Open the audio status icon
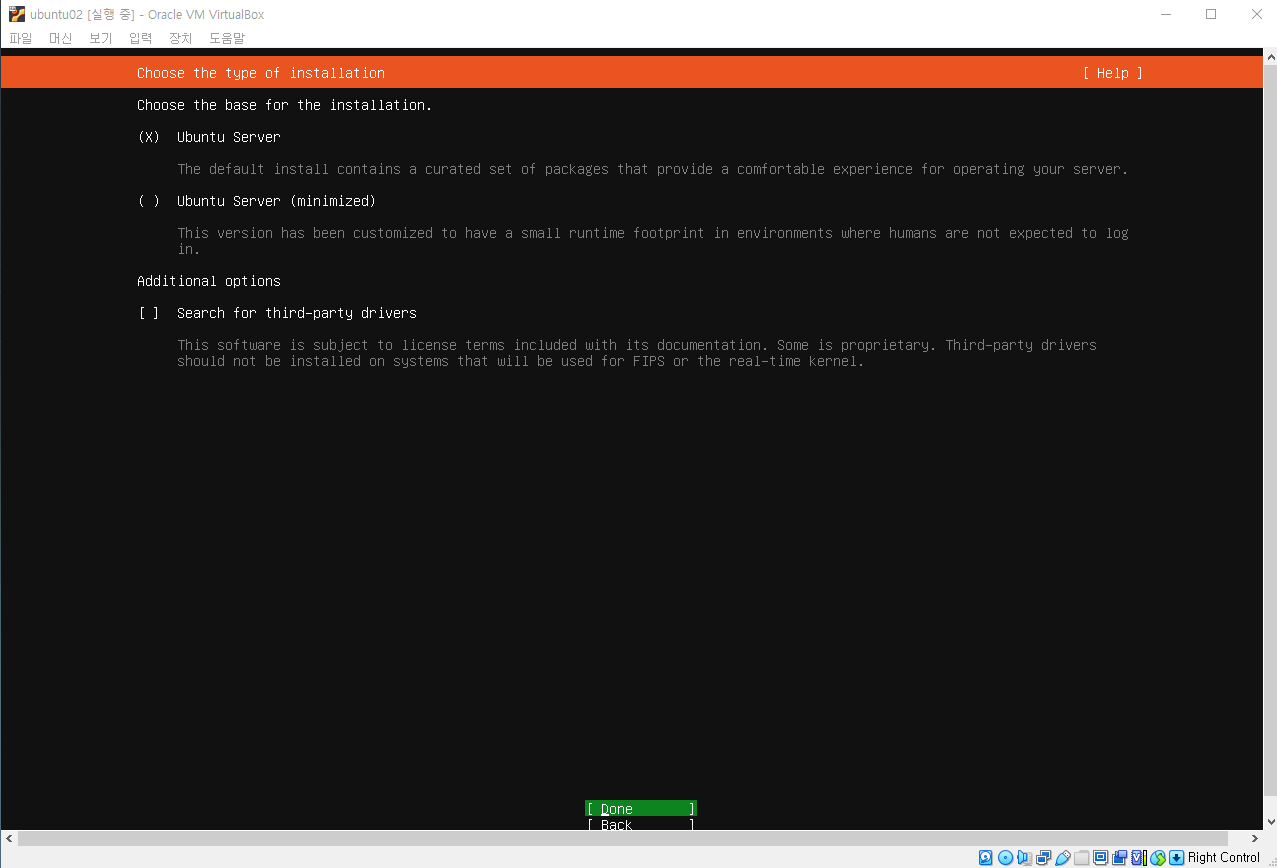This screenshot has height=868, width=1277. click(x=1024, y=857)
